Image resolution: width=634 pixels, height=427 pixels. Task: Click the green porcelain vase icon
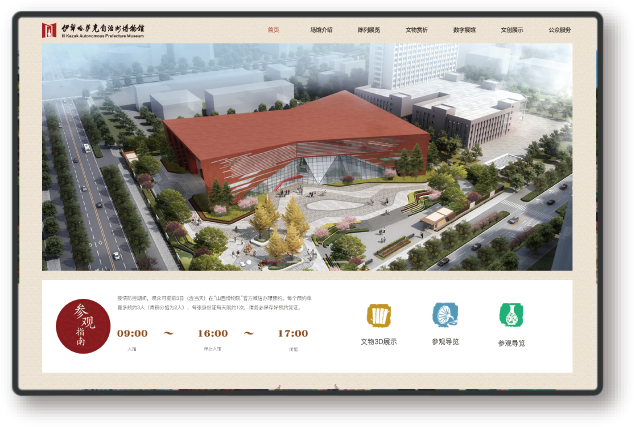(x=511, y=315)
